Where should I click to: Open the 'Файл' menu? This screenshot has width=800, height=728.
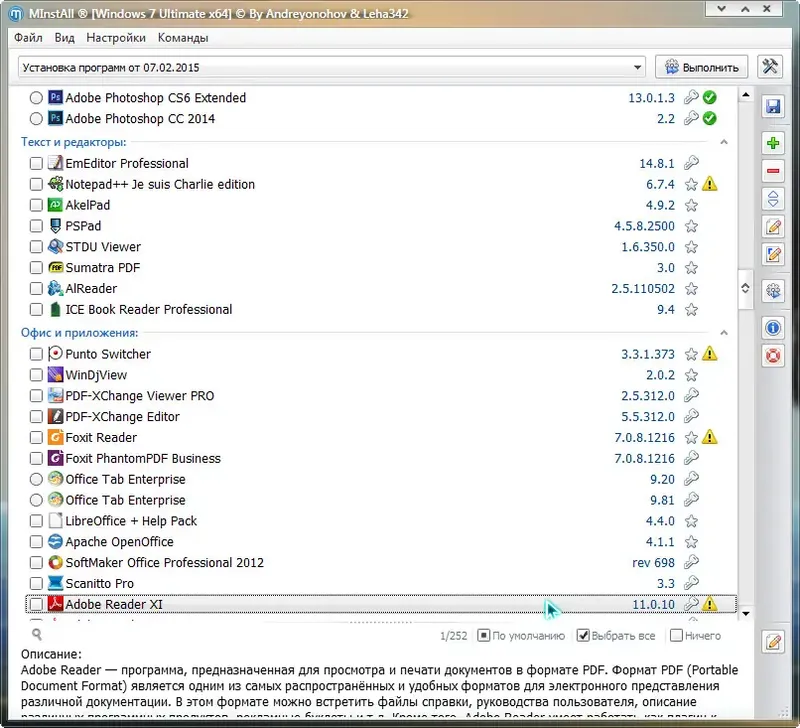28,38
